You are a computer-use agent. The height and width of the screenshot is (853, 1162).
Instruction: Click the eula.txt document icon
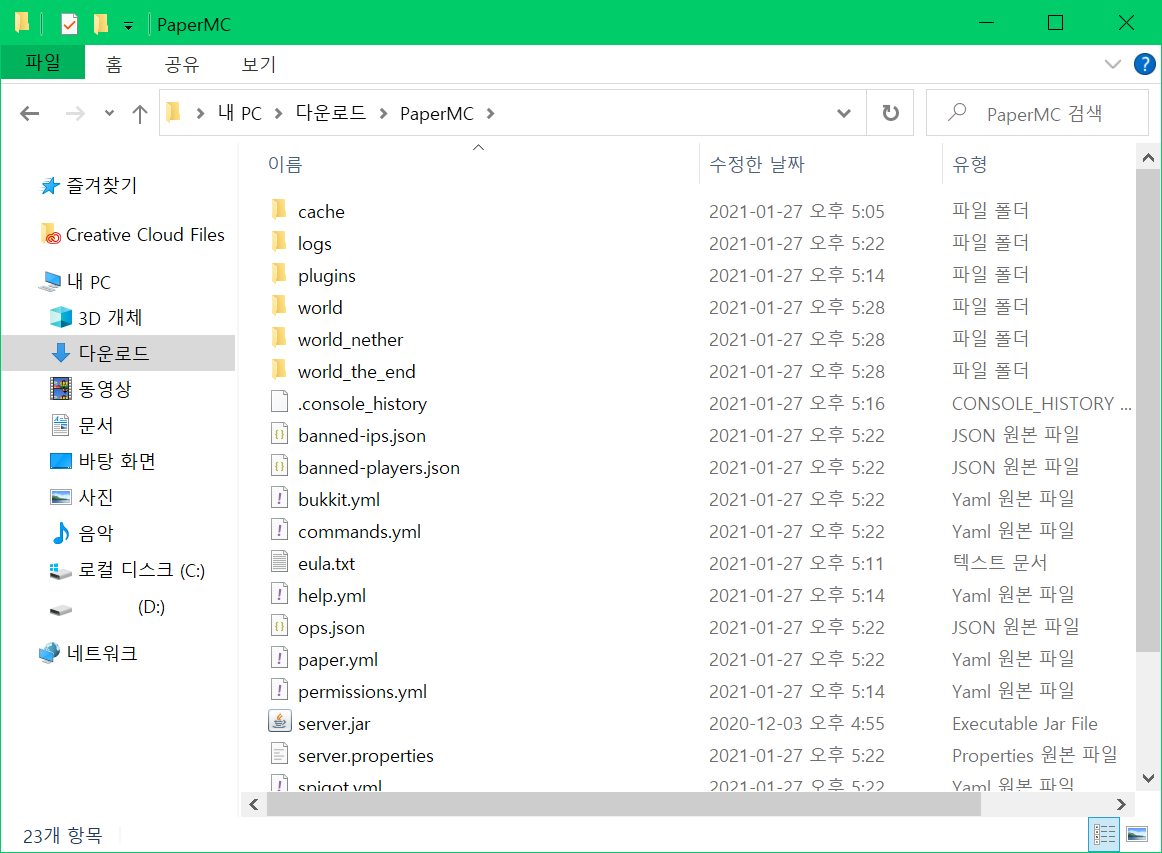[279, 562]
